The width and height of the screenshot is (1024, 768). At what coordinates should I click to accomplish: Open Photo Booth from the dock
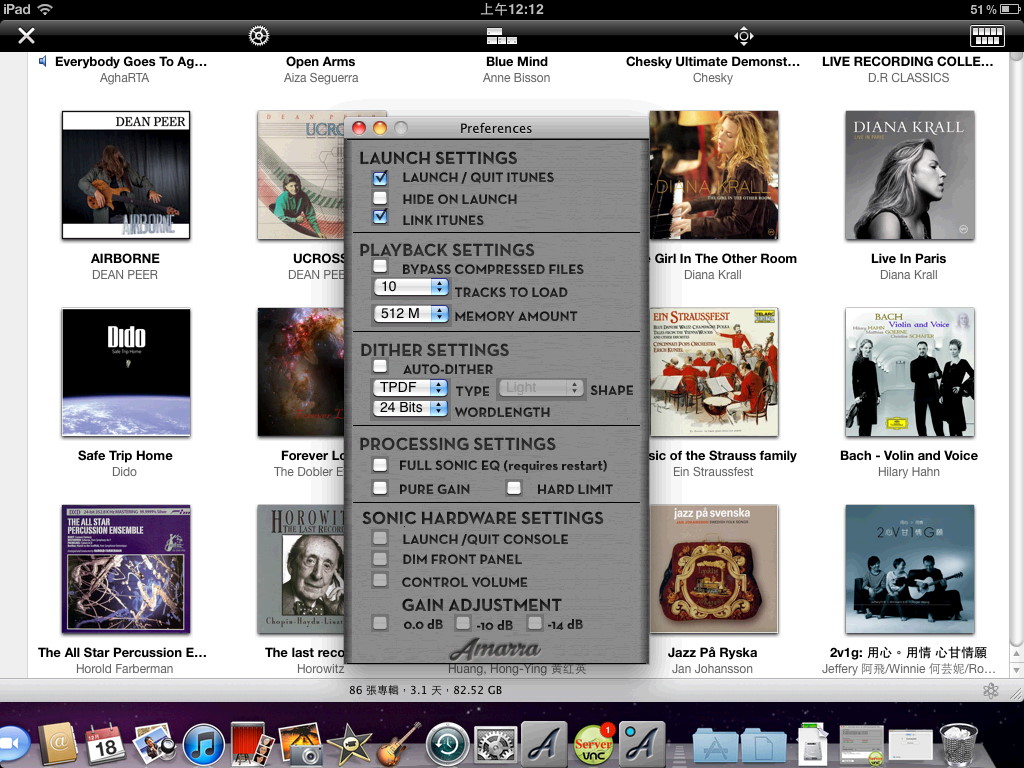[x=251, y=744]
